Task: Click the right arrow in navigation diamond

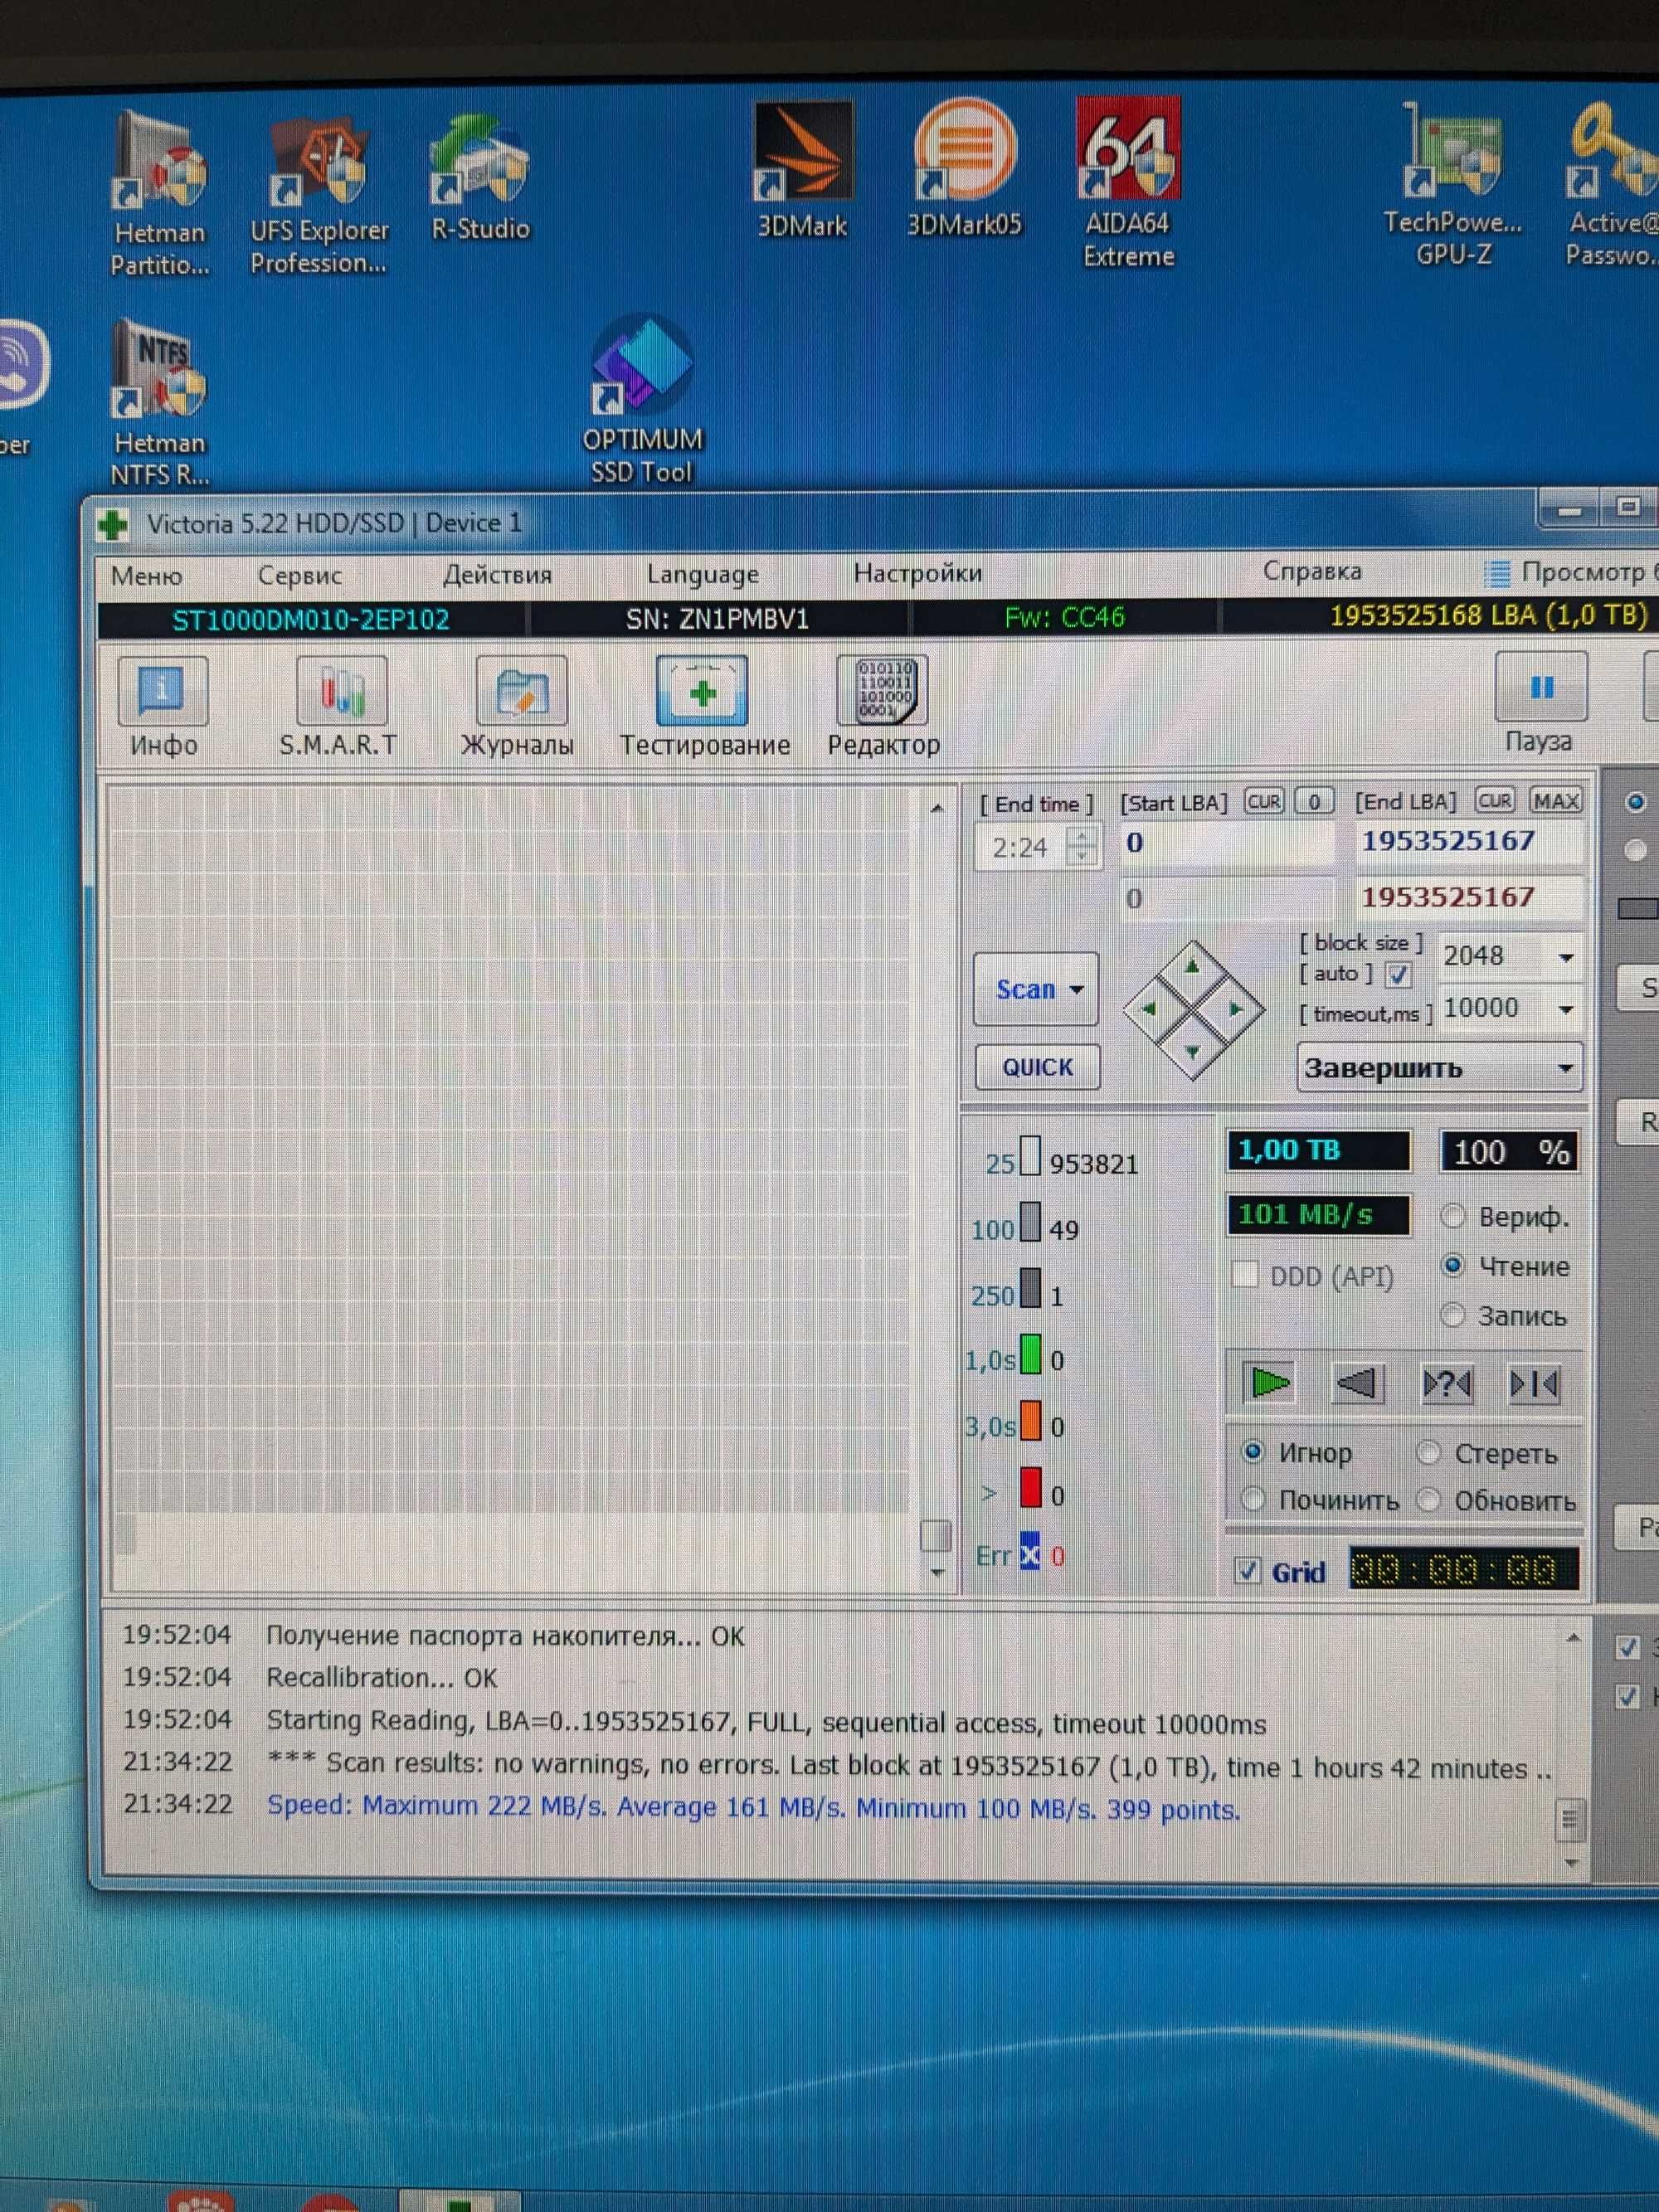Action: [x=1236, y=1009]
